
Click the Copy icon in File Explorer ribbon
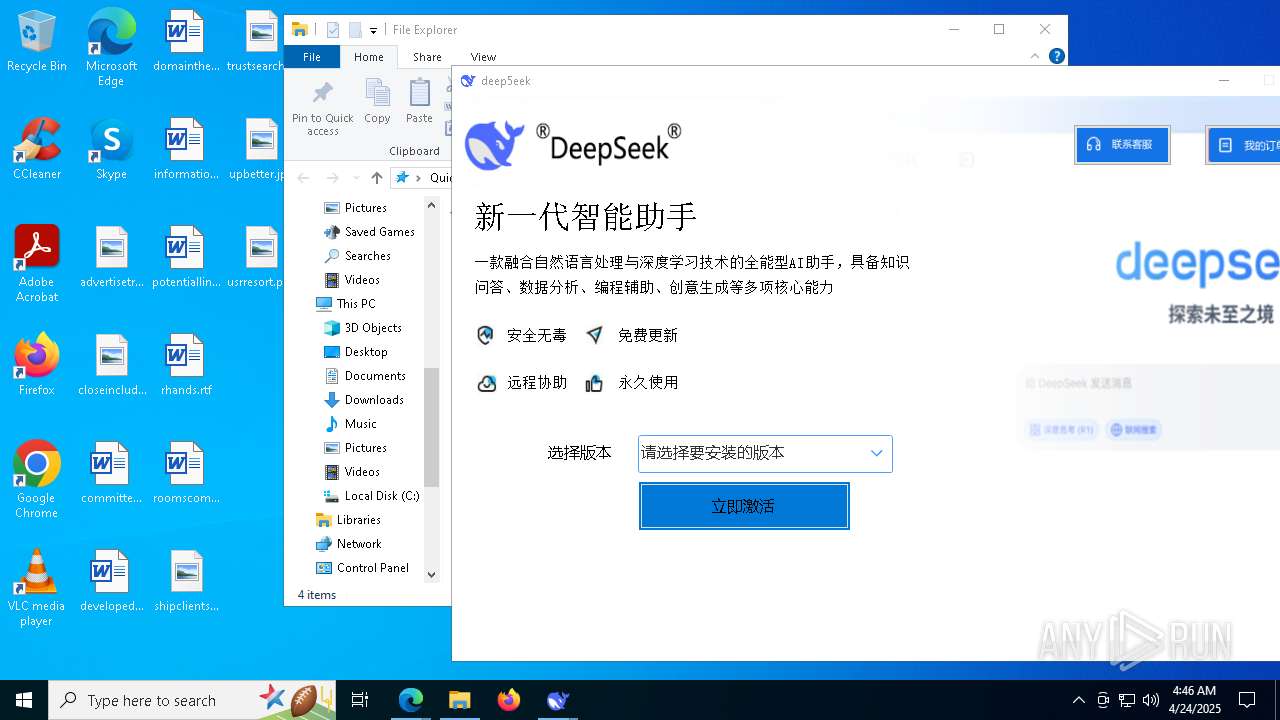click(377, 102)
